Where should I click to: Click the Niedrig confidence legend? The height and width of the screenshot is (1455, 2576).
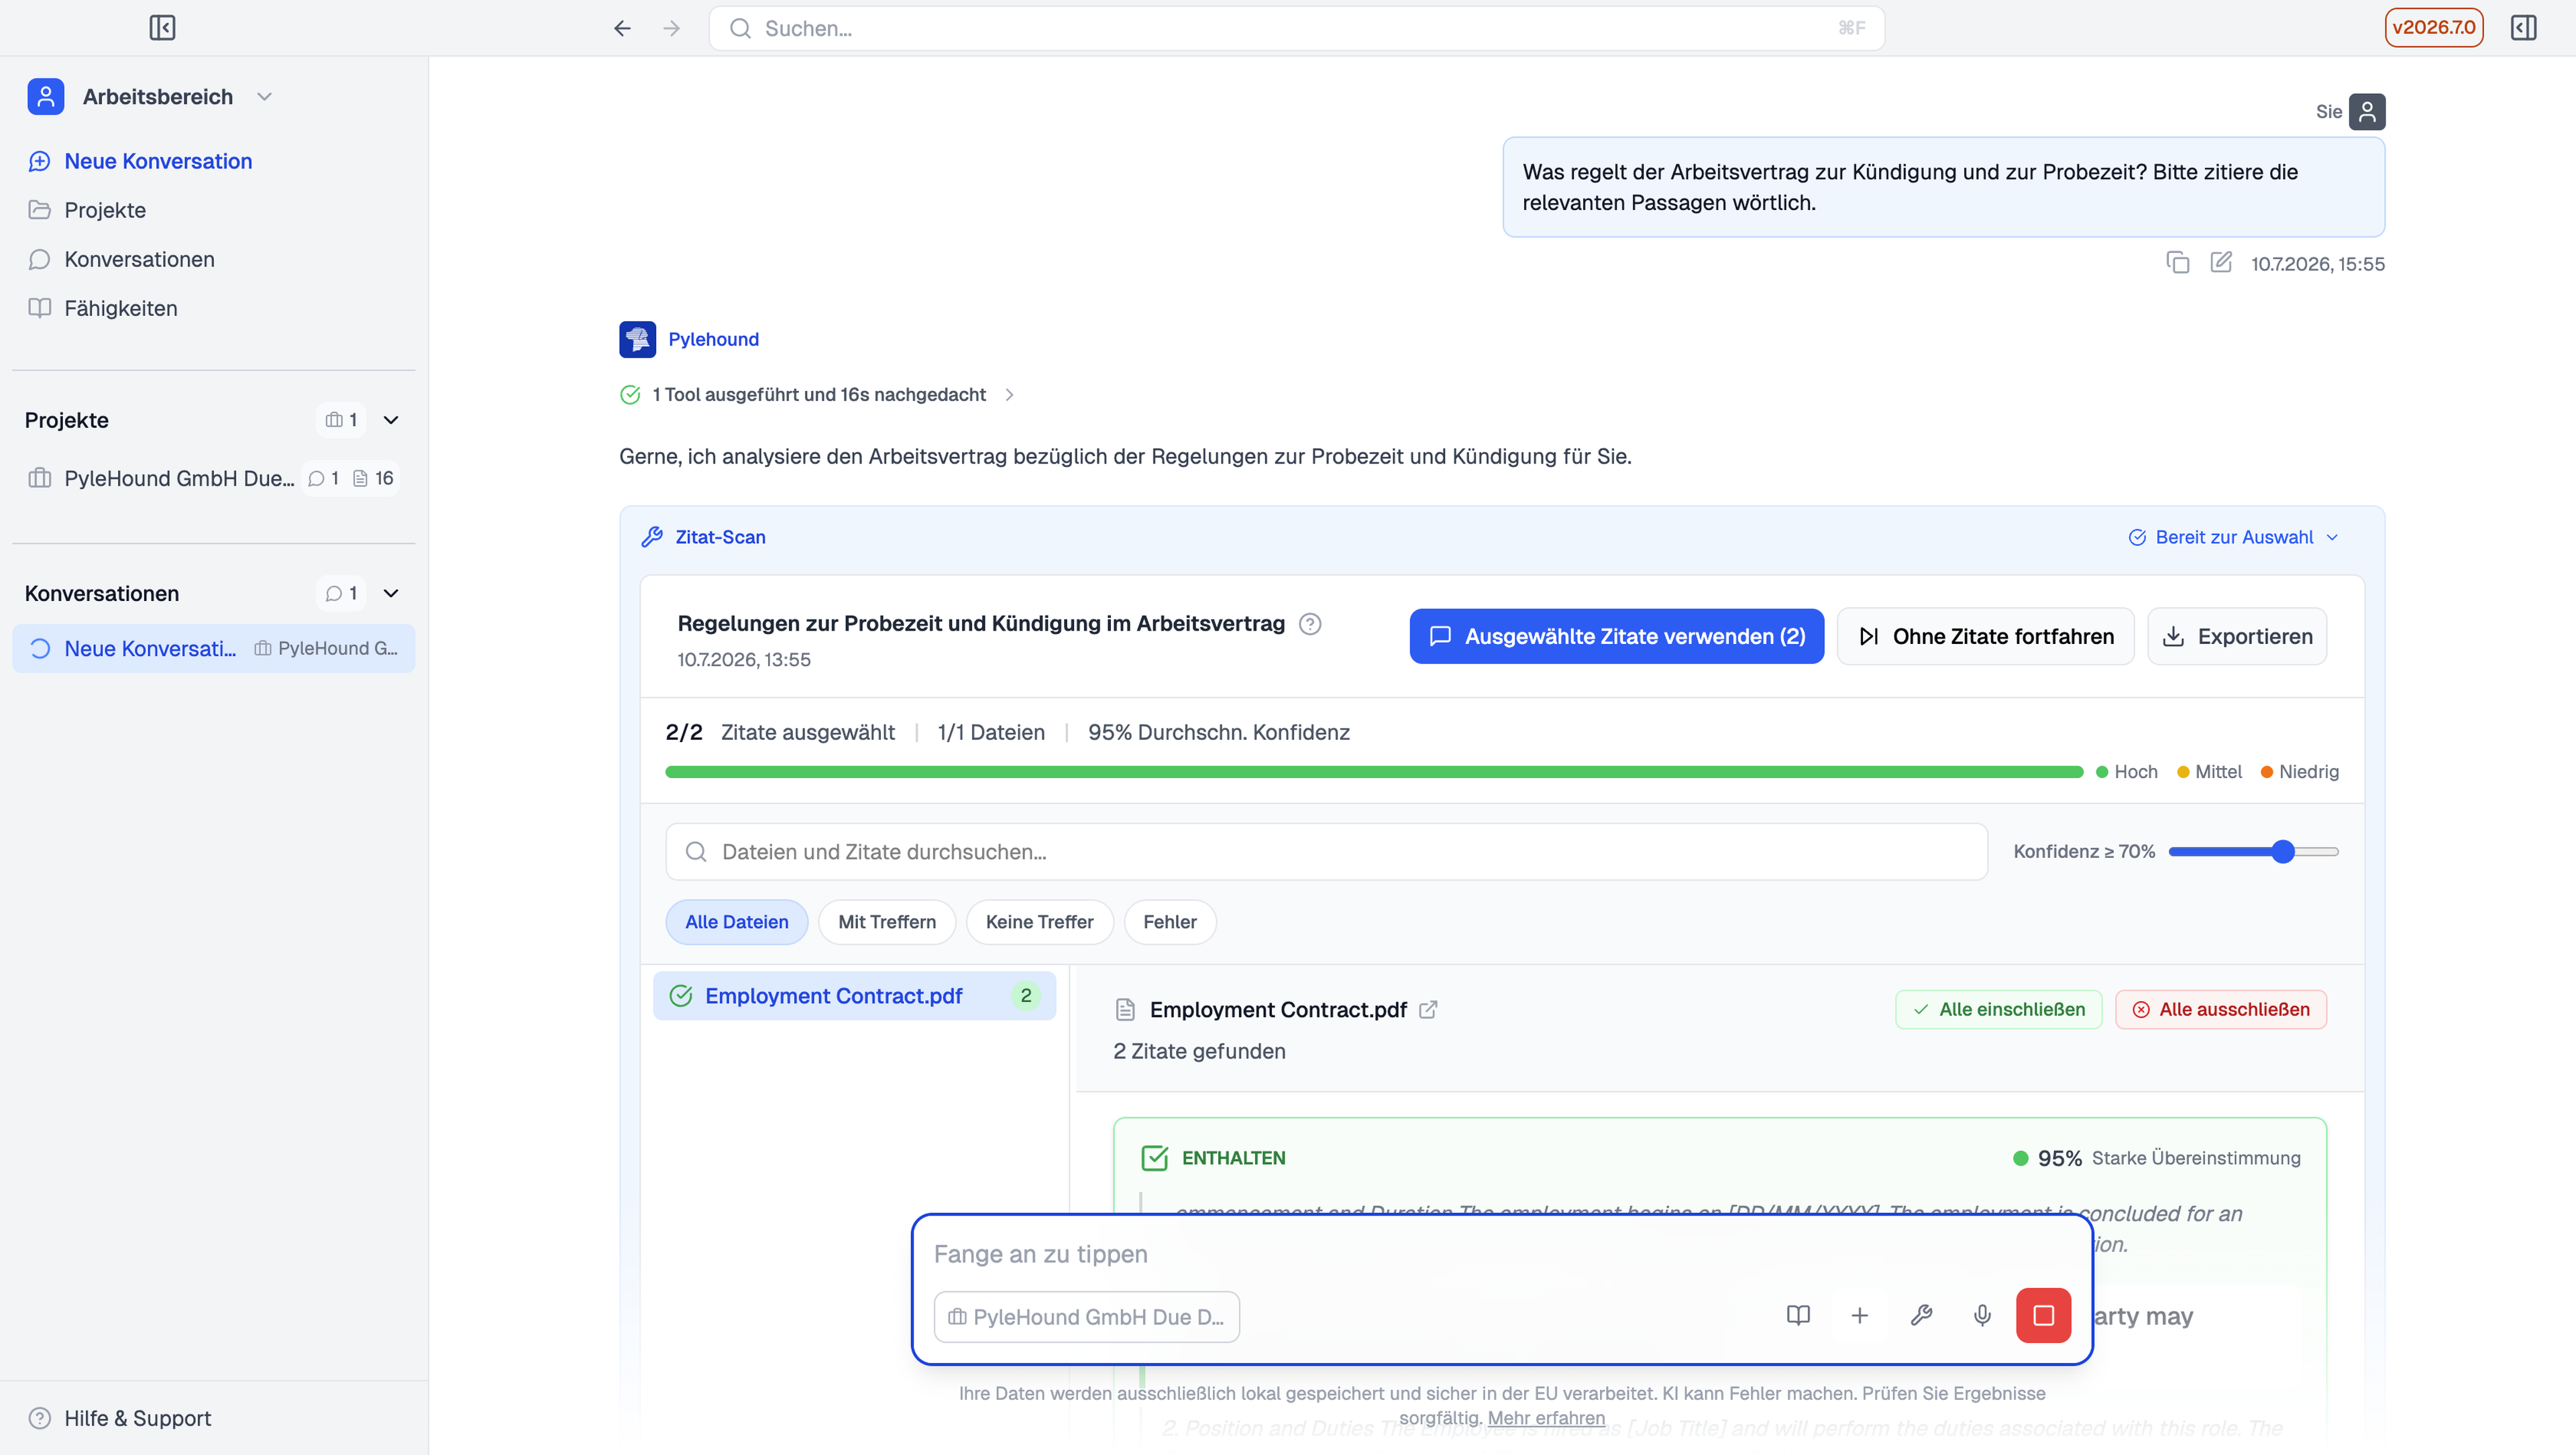(2299, 772)
